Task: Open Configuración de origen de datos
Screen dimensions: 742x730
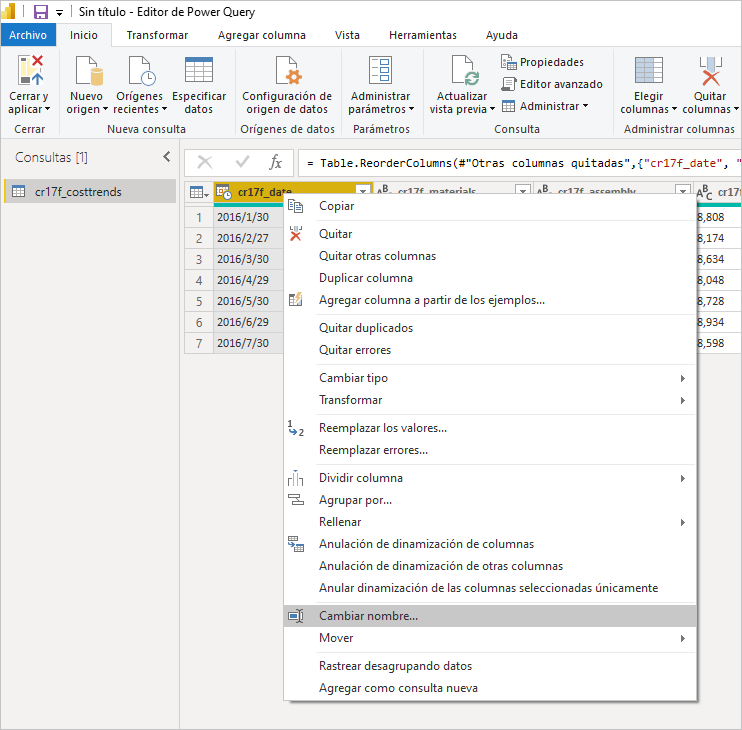Action: [287, 86]
